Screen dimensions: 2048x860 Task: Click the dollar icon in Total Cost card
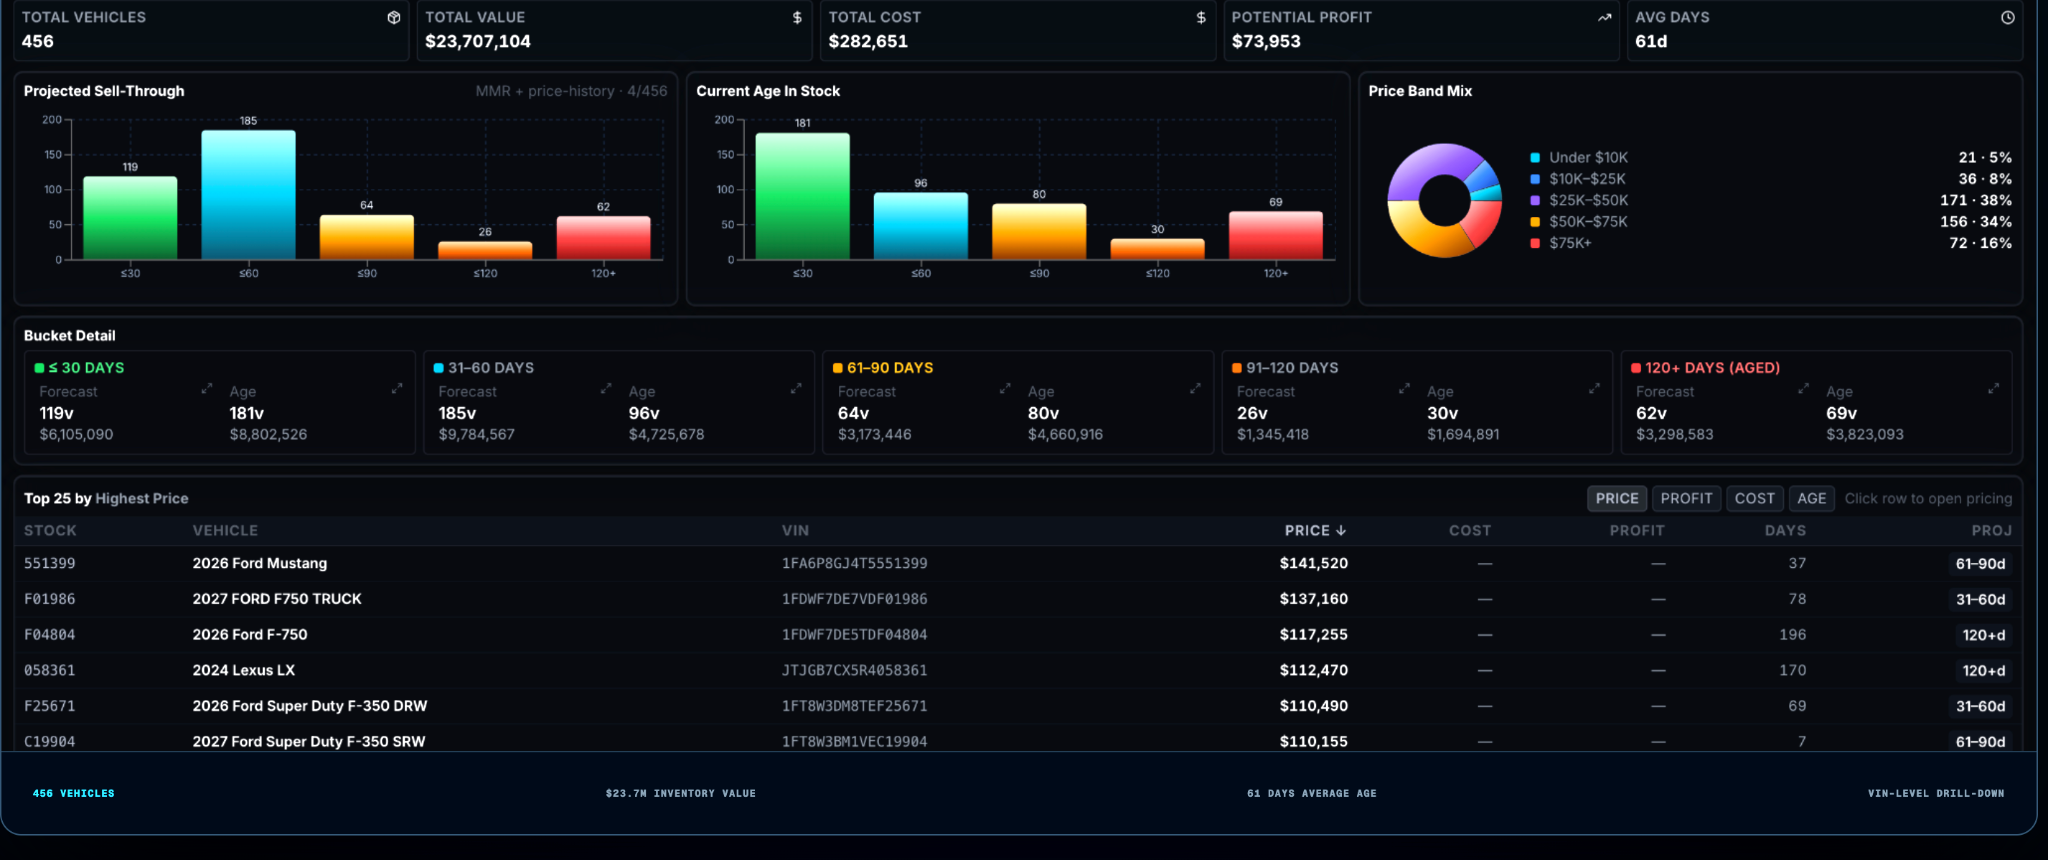[x=1201, y=17]
